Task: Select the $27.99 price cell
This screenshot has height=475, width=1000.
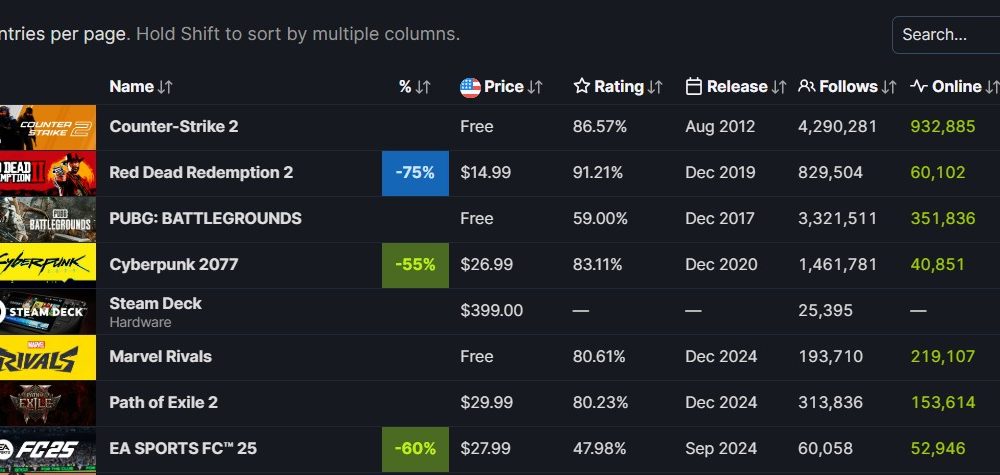Action: point(485,448)
